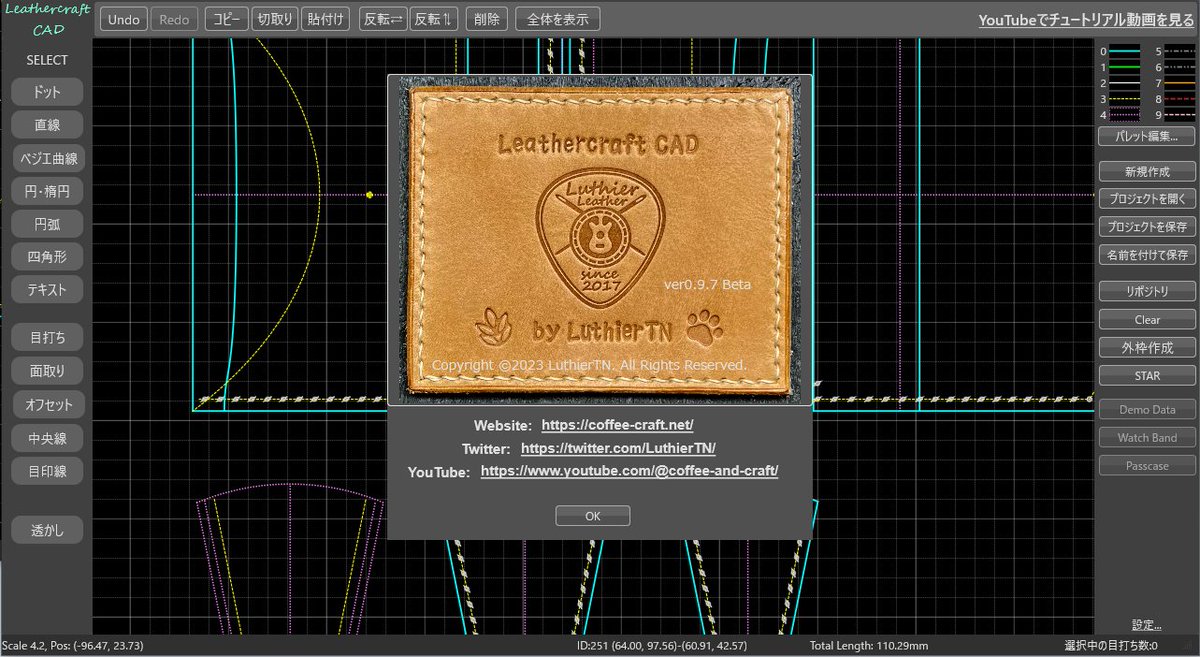Viewport: 1200px width, 657px height.
Task: Click the yellow control point on canvas
Action: click(x=370, y=194)
